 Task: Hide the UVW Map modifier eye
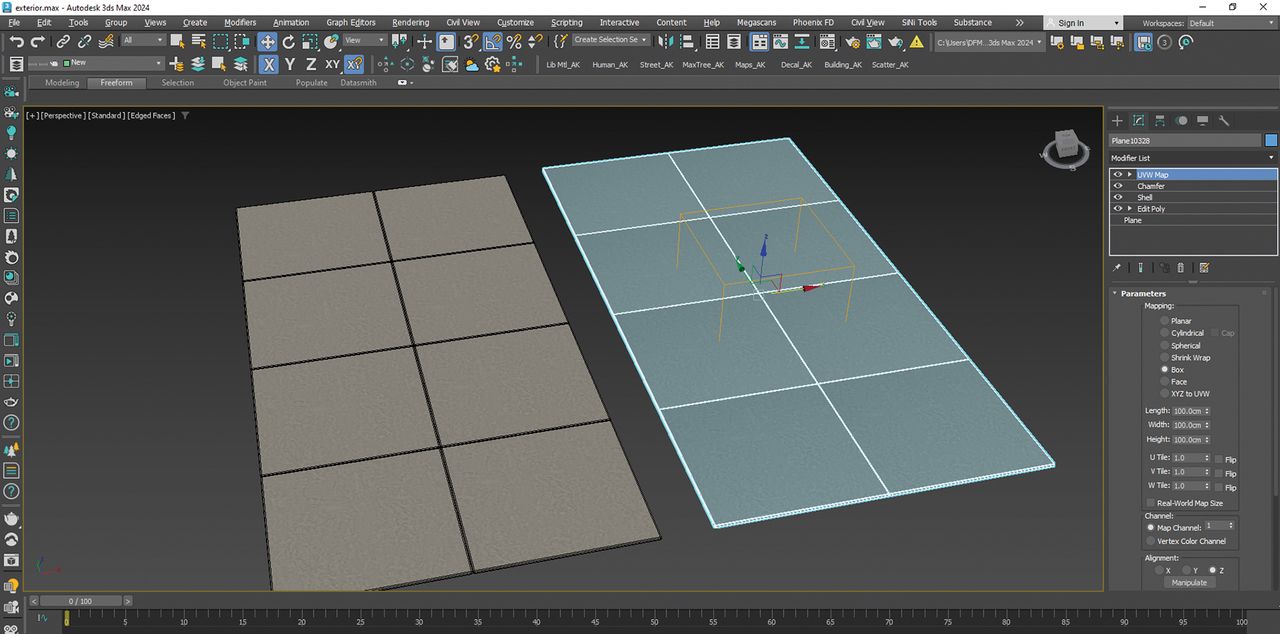1118,175
